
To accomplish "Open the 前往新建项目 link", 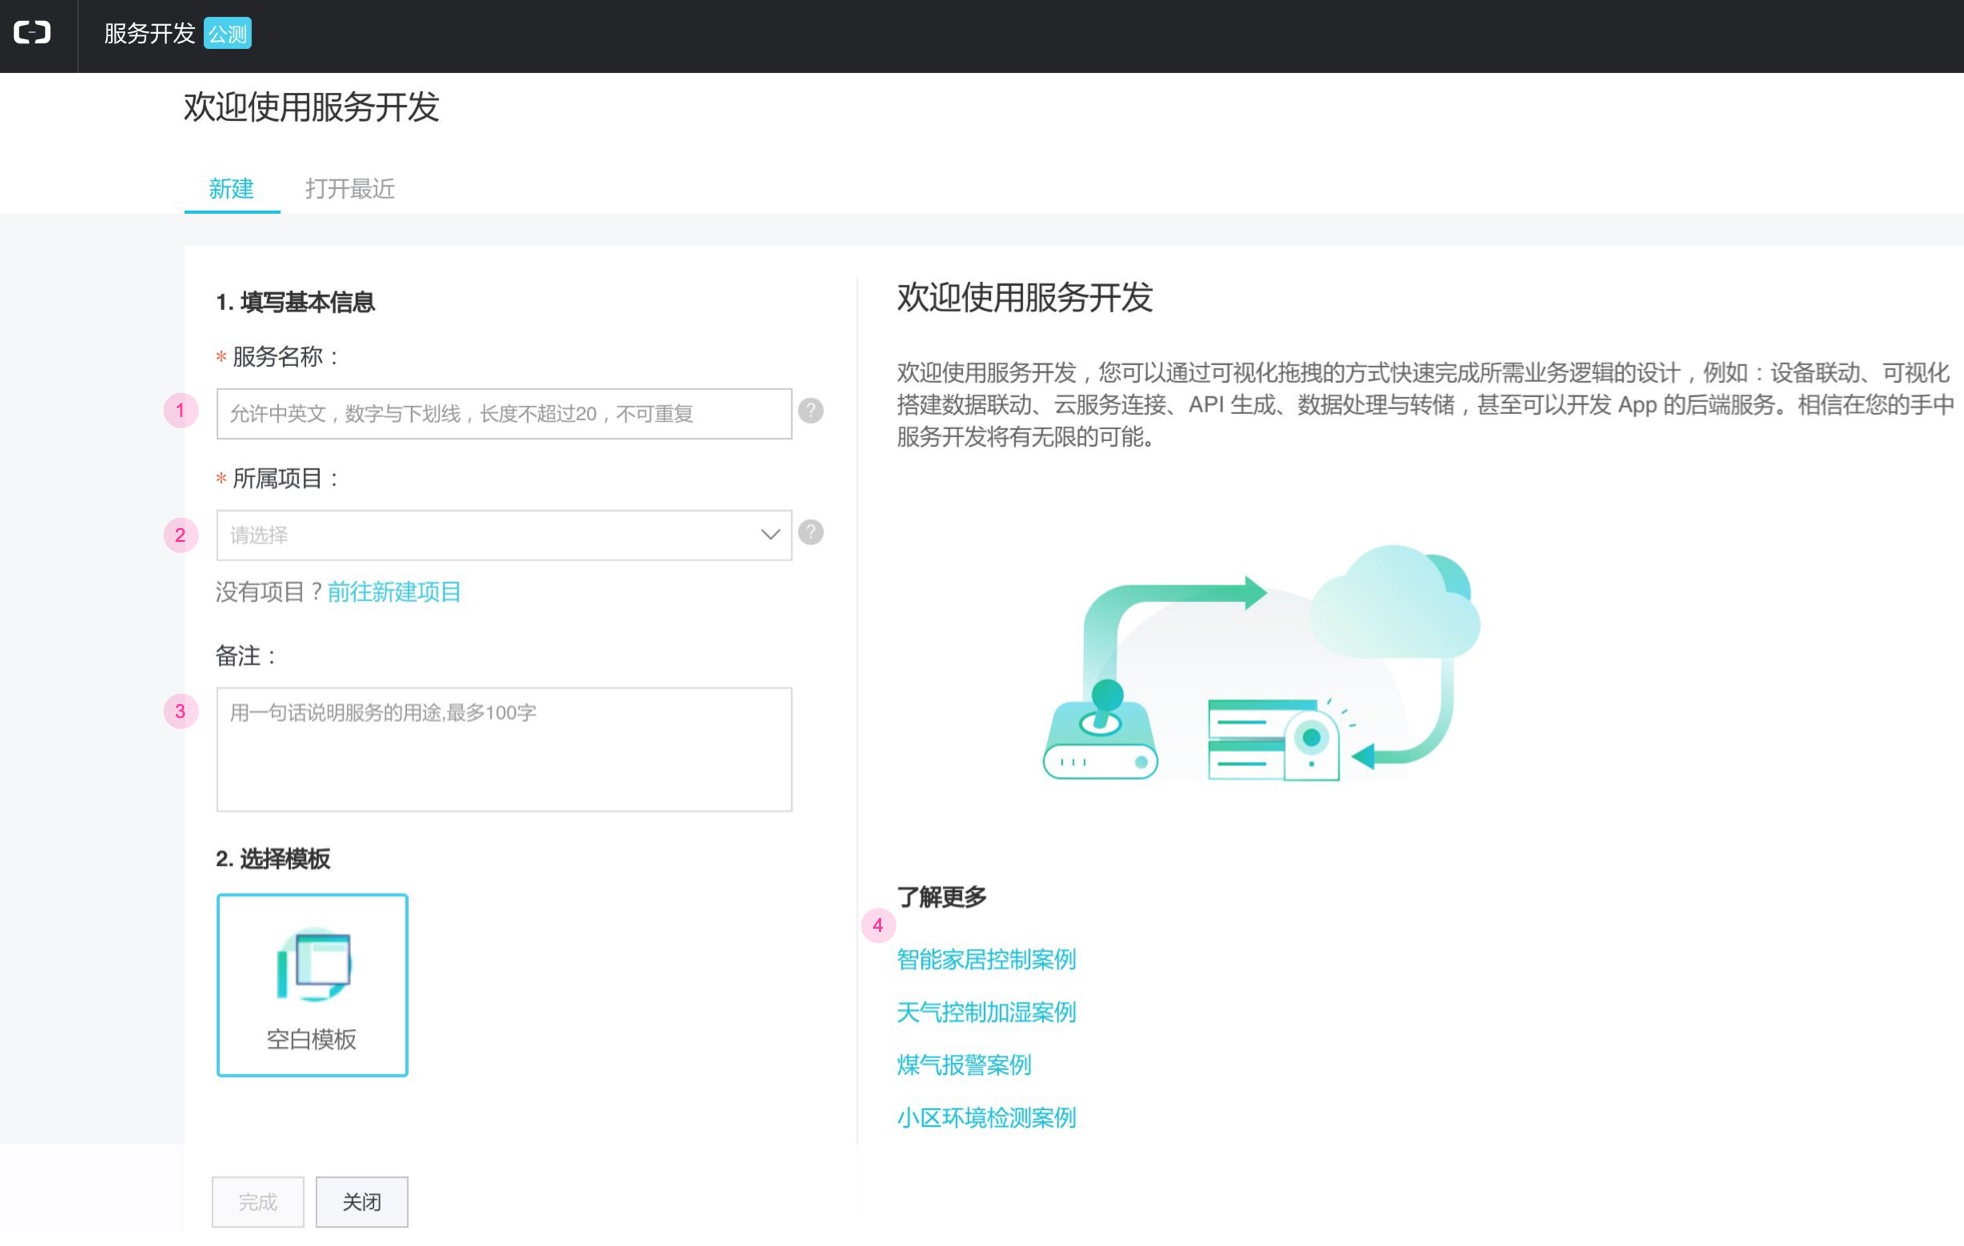I will tap(394, 592).
